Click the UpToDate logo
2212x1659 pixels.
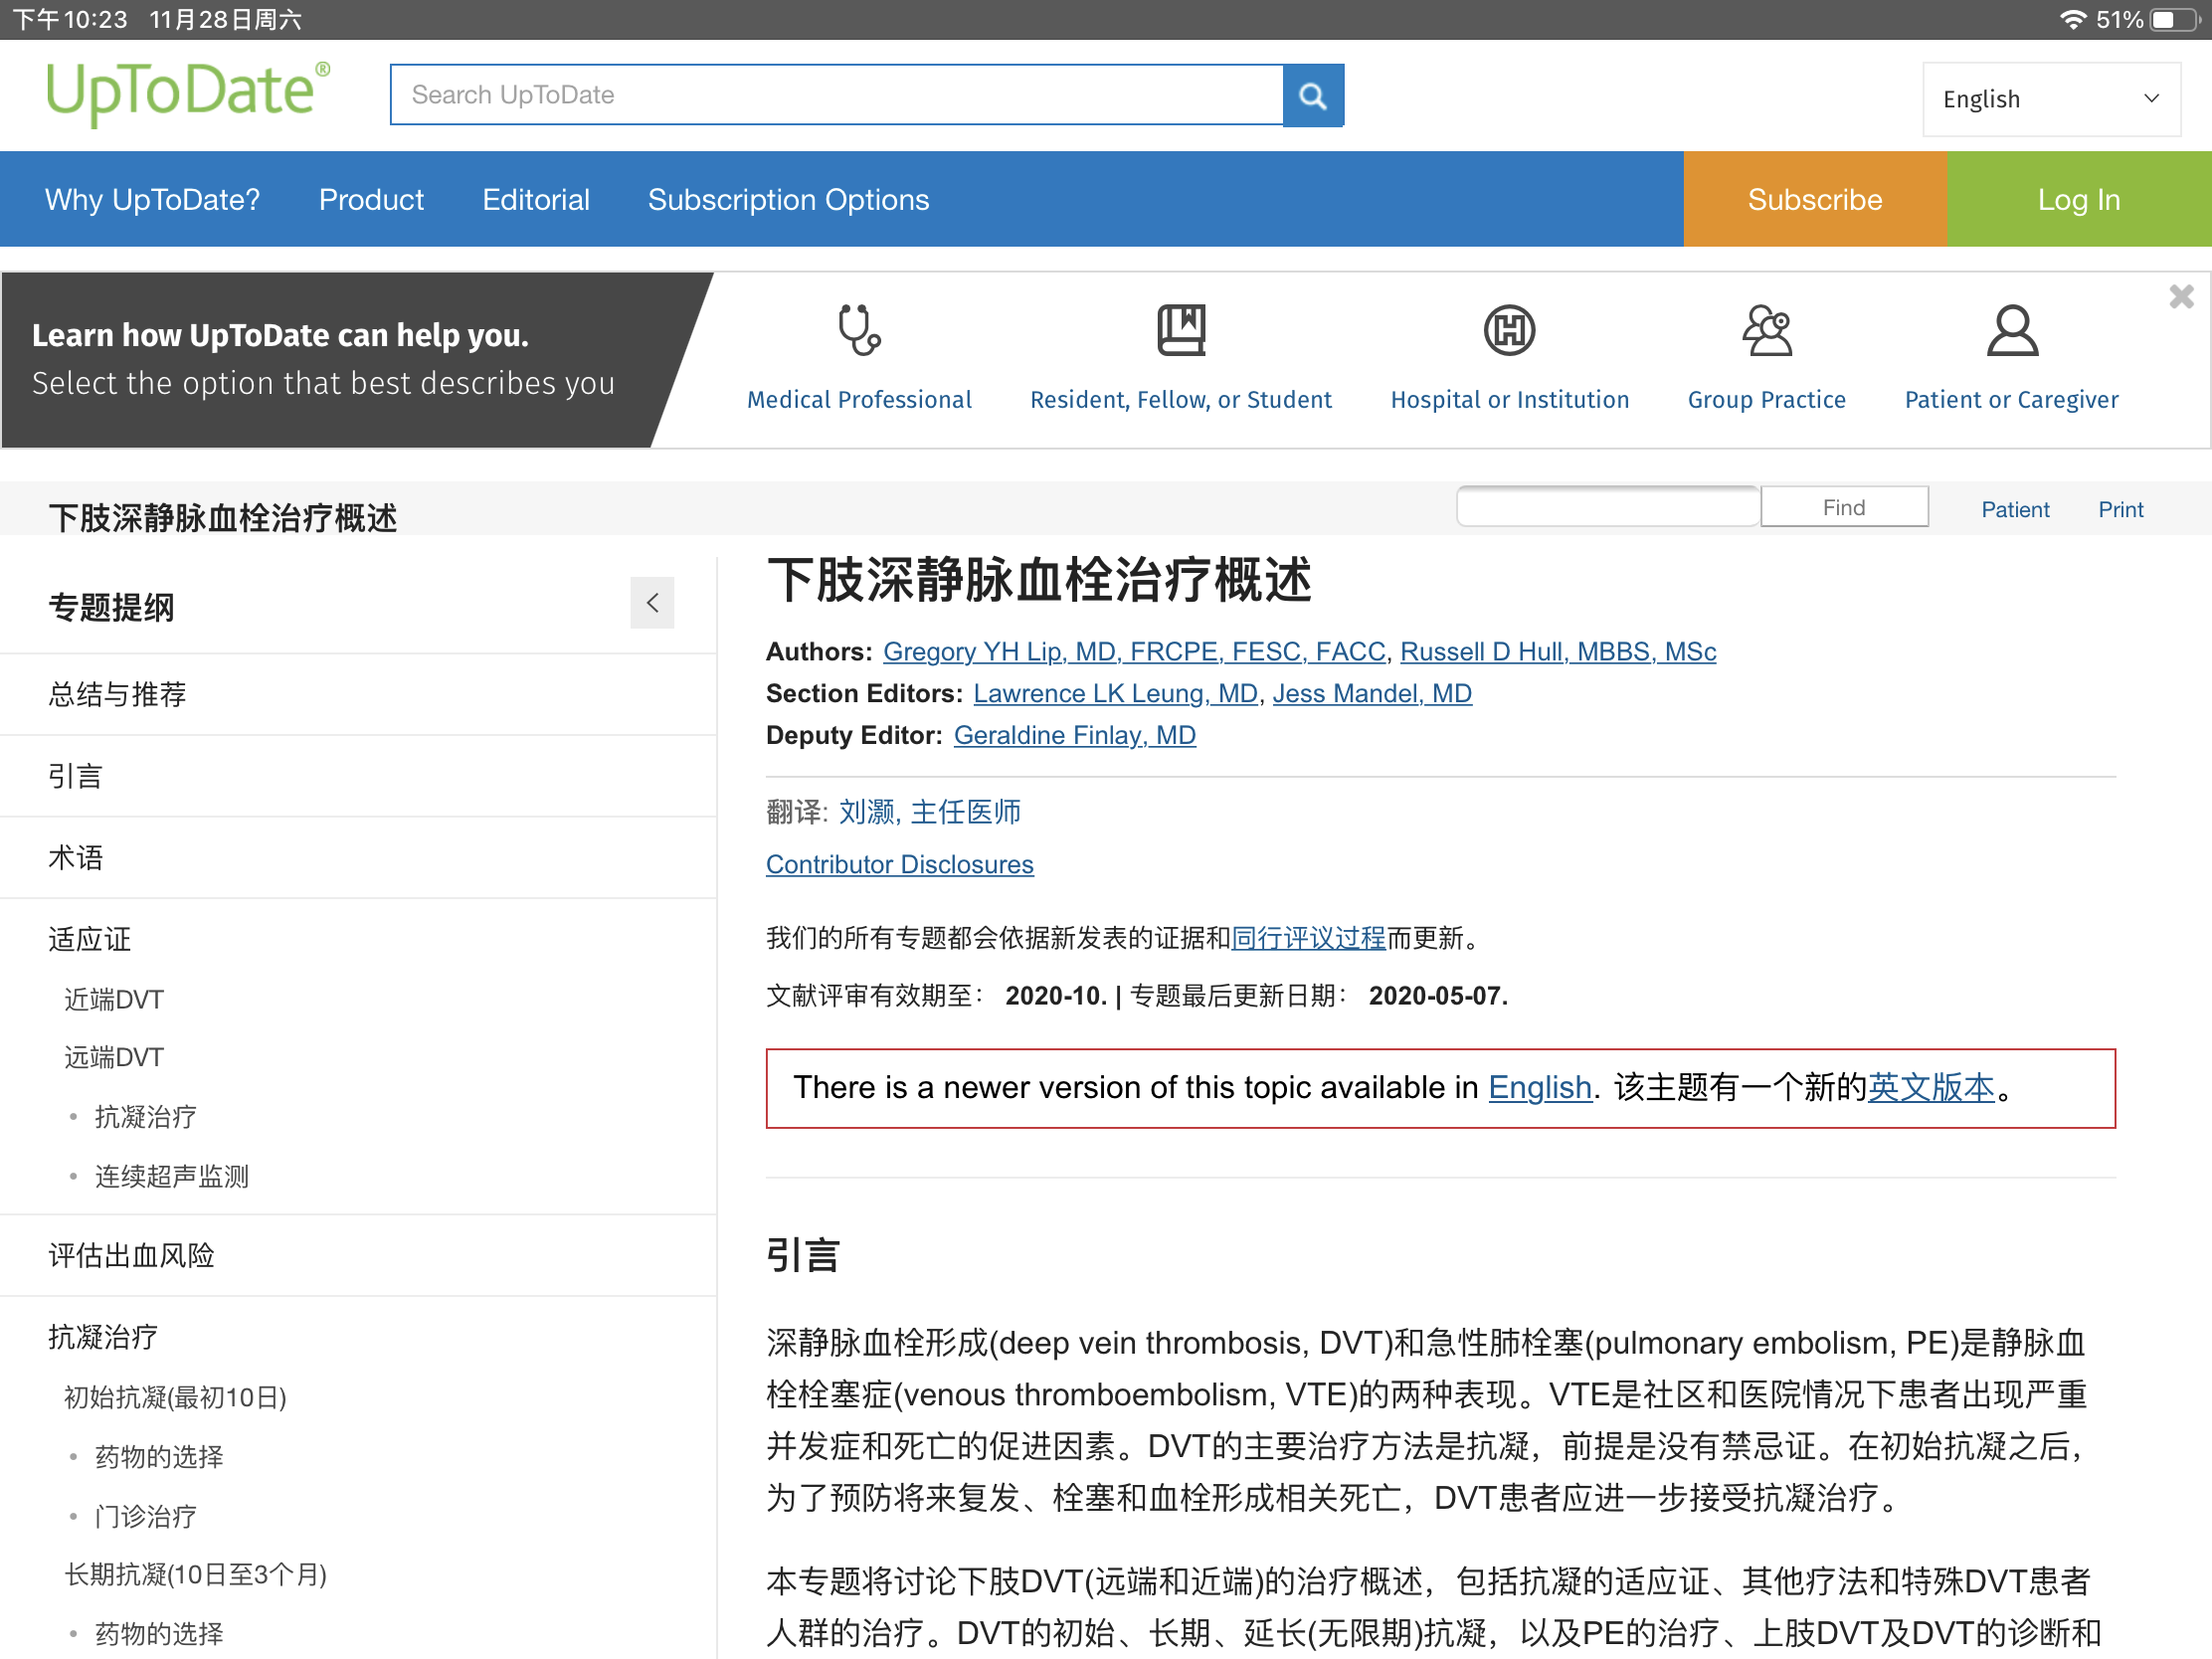click(x=187, y=92)
